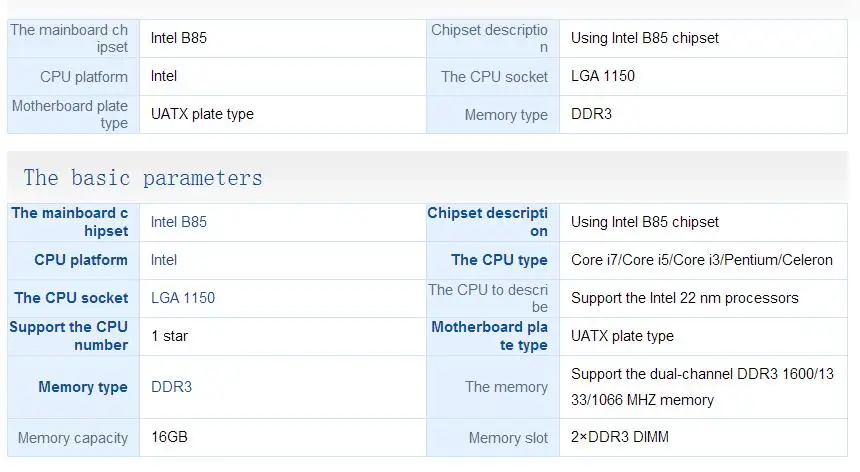
Task: Click "The basic parameters" section heading
Action: pos(143,178)
